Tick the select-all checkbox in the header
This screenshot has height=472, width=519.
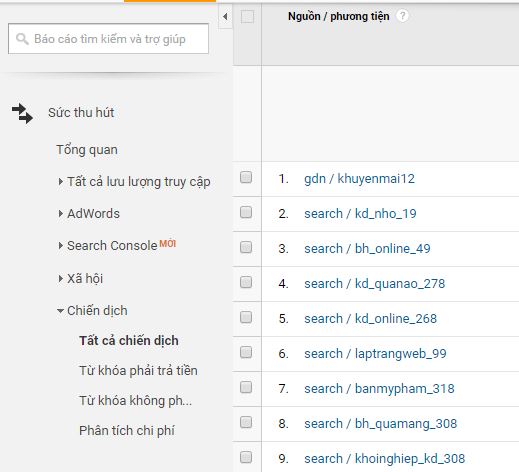tap(247, 16)
